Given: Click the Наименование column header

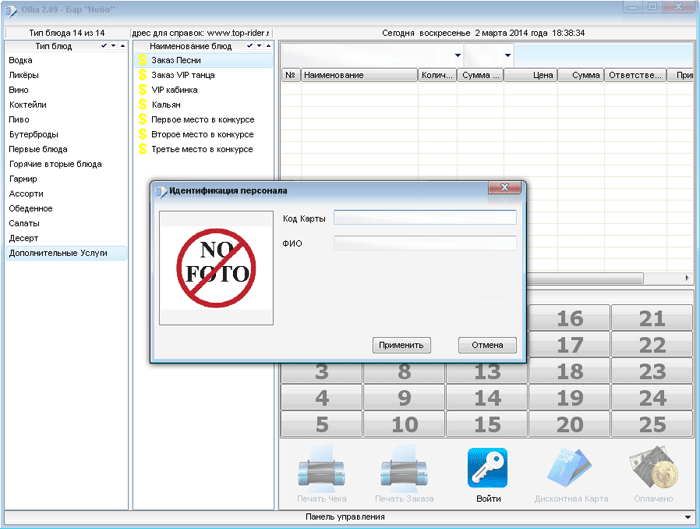Looking at the screenshot, I should pyautogui.click(x=358, y=75).
